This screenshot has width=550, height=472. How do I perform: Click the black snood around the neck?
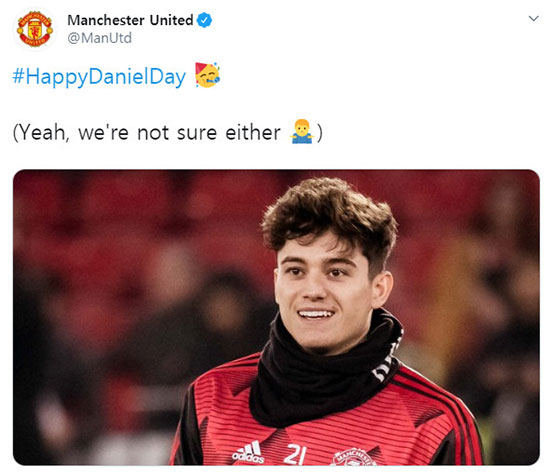pyautogui.click(x=324, y=372)
